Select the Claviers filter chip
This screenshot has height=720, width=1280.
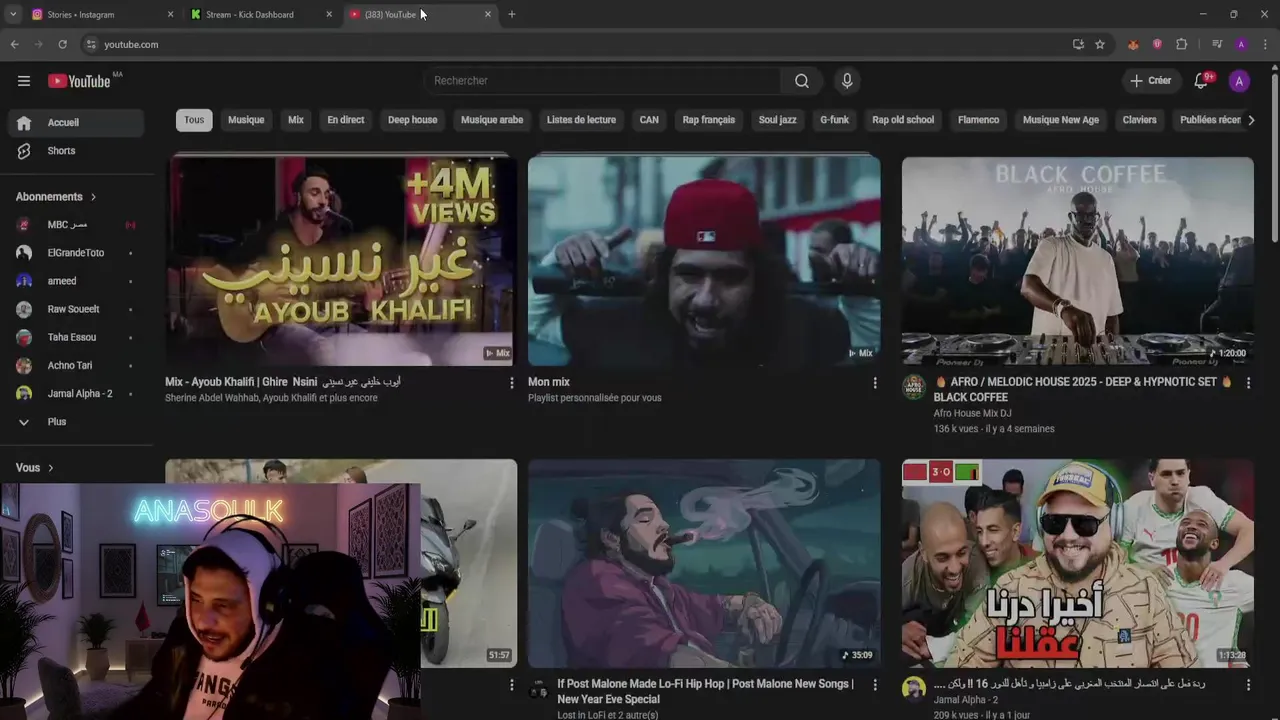pyautogui.click(x=1139, y=120)
